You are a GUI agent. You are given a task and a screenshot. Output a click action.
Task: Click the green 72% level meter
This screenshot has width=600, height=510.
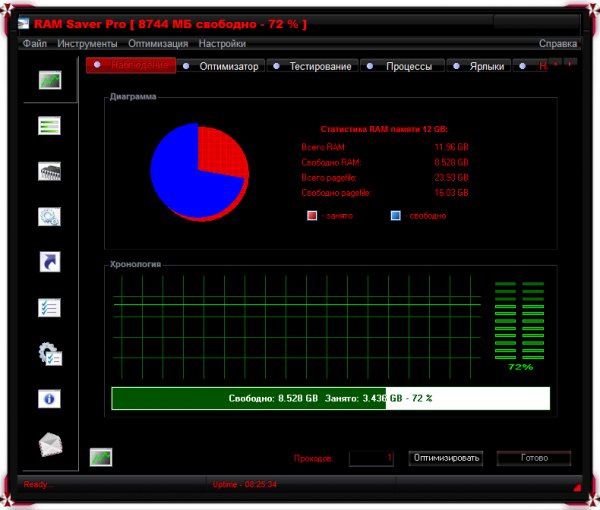(x=519, y=321)
